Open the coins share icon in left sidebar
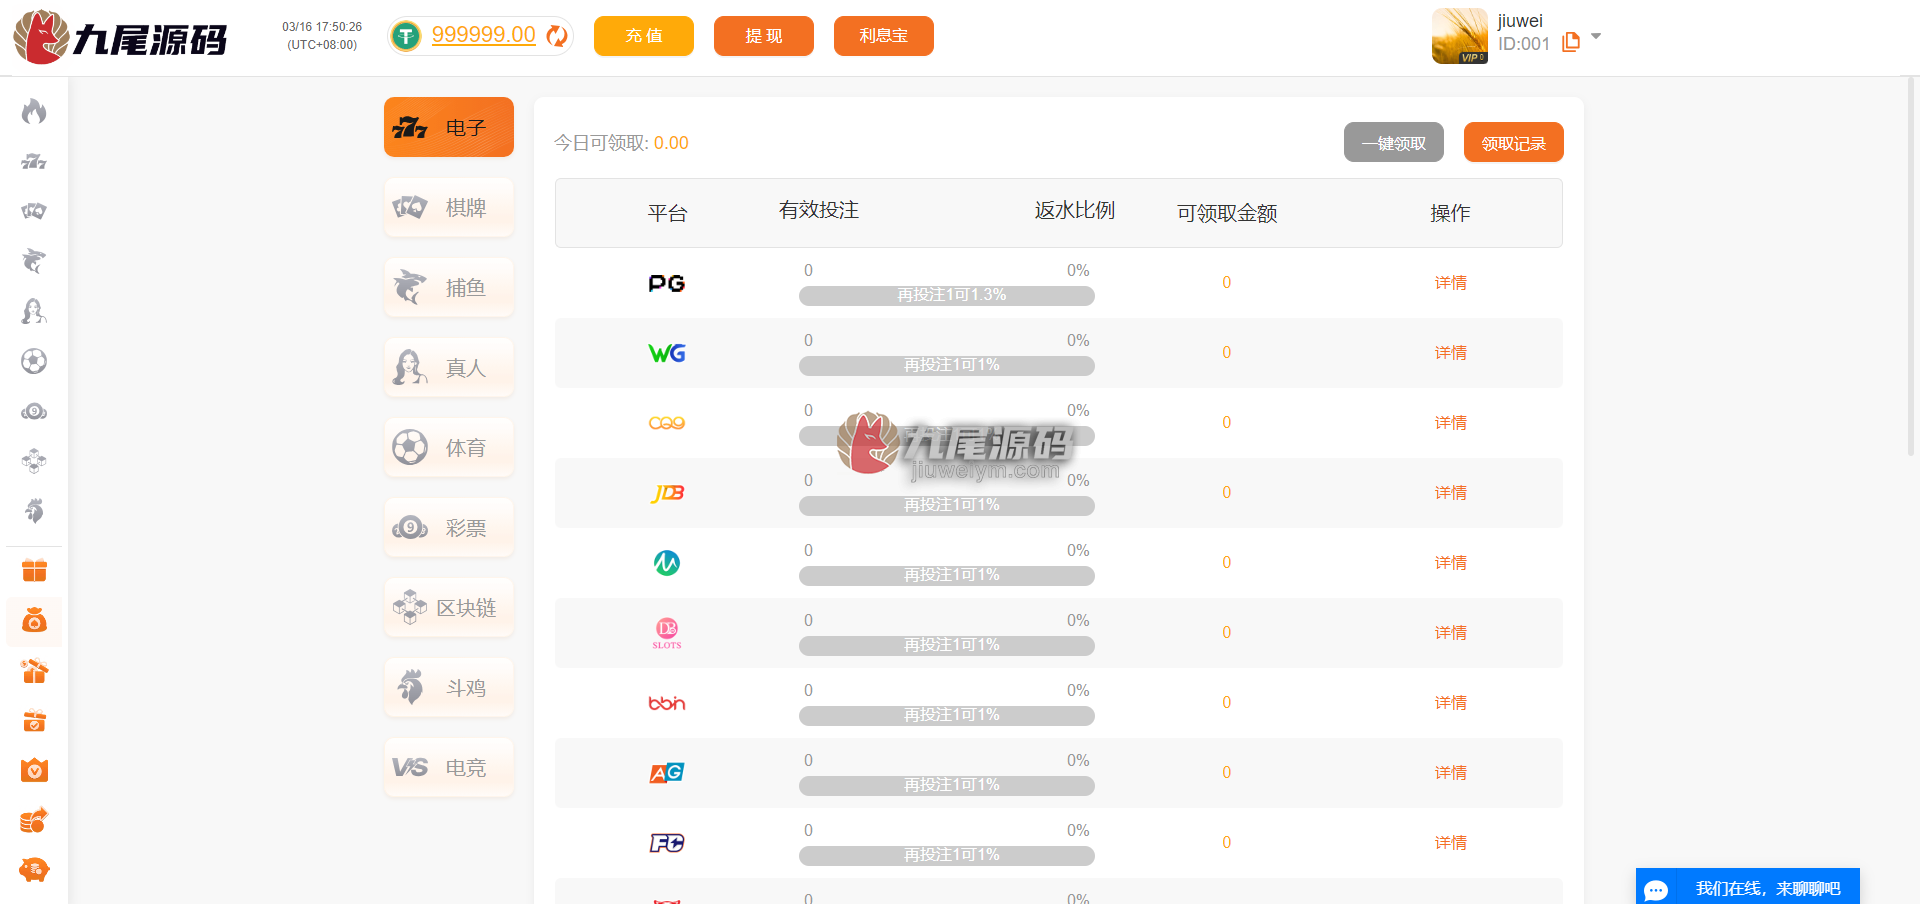Image resolution: width=1920 pixels, height=904 pixels. tap(34, 820)
